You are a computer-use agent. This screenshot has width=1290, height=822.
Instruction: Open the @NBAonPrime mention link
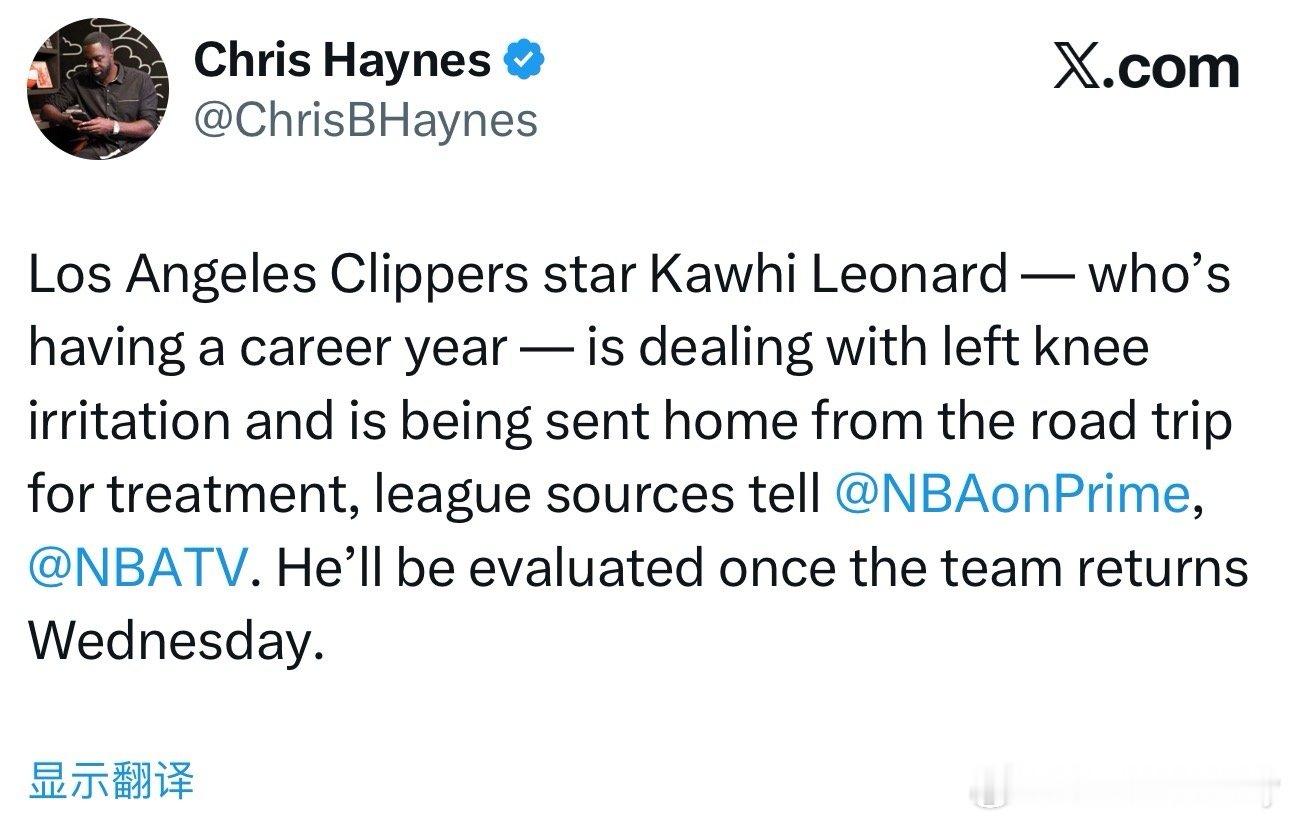[1011, 494]
